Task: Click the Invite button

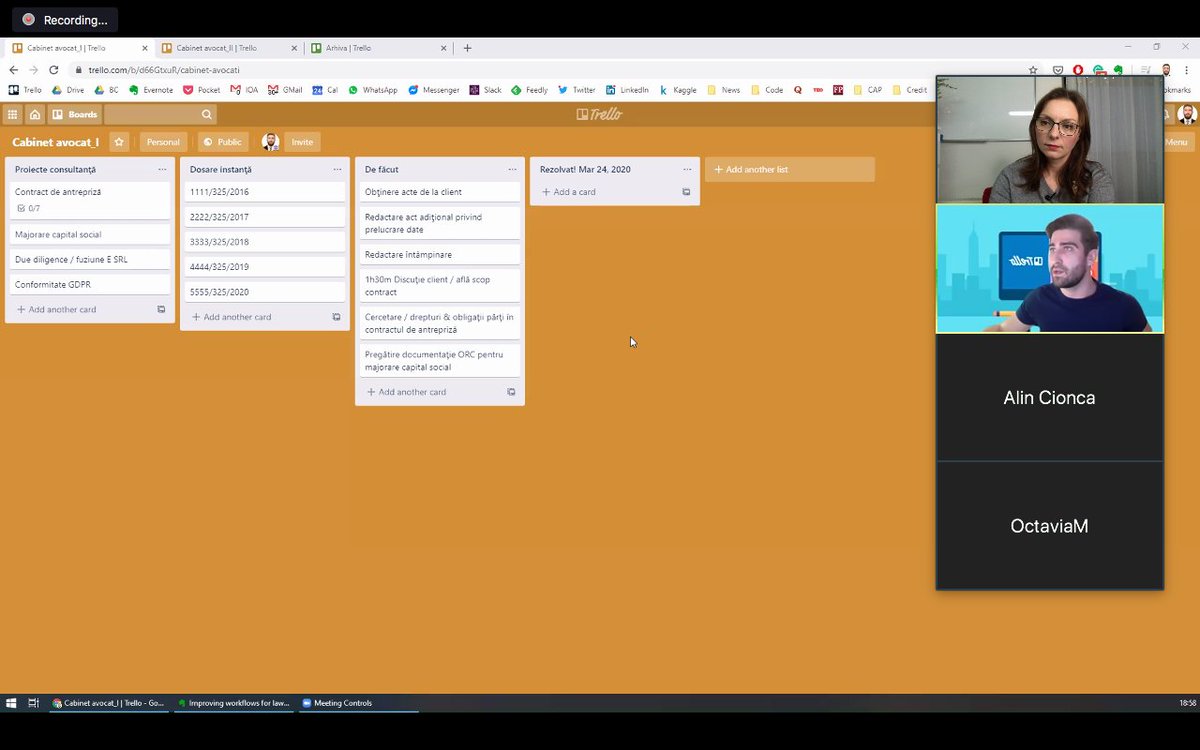Action: pyautogui.click(x=302, y=142)
